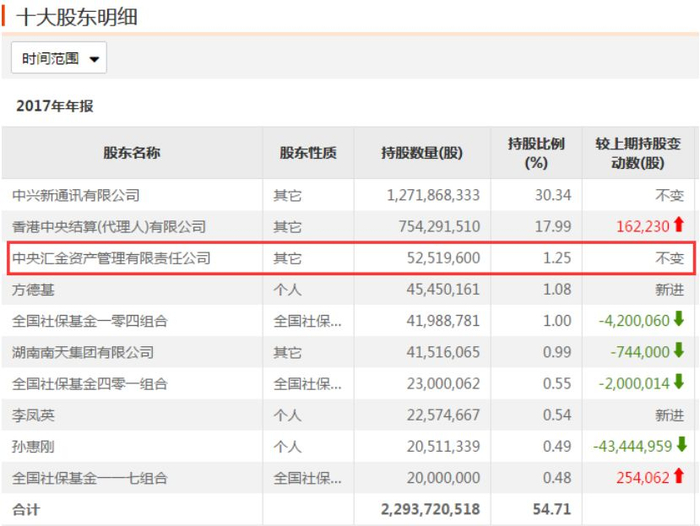Click holding amount 1,271,868,333

click(433, 195)
